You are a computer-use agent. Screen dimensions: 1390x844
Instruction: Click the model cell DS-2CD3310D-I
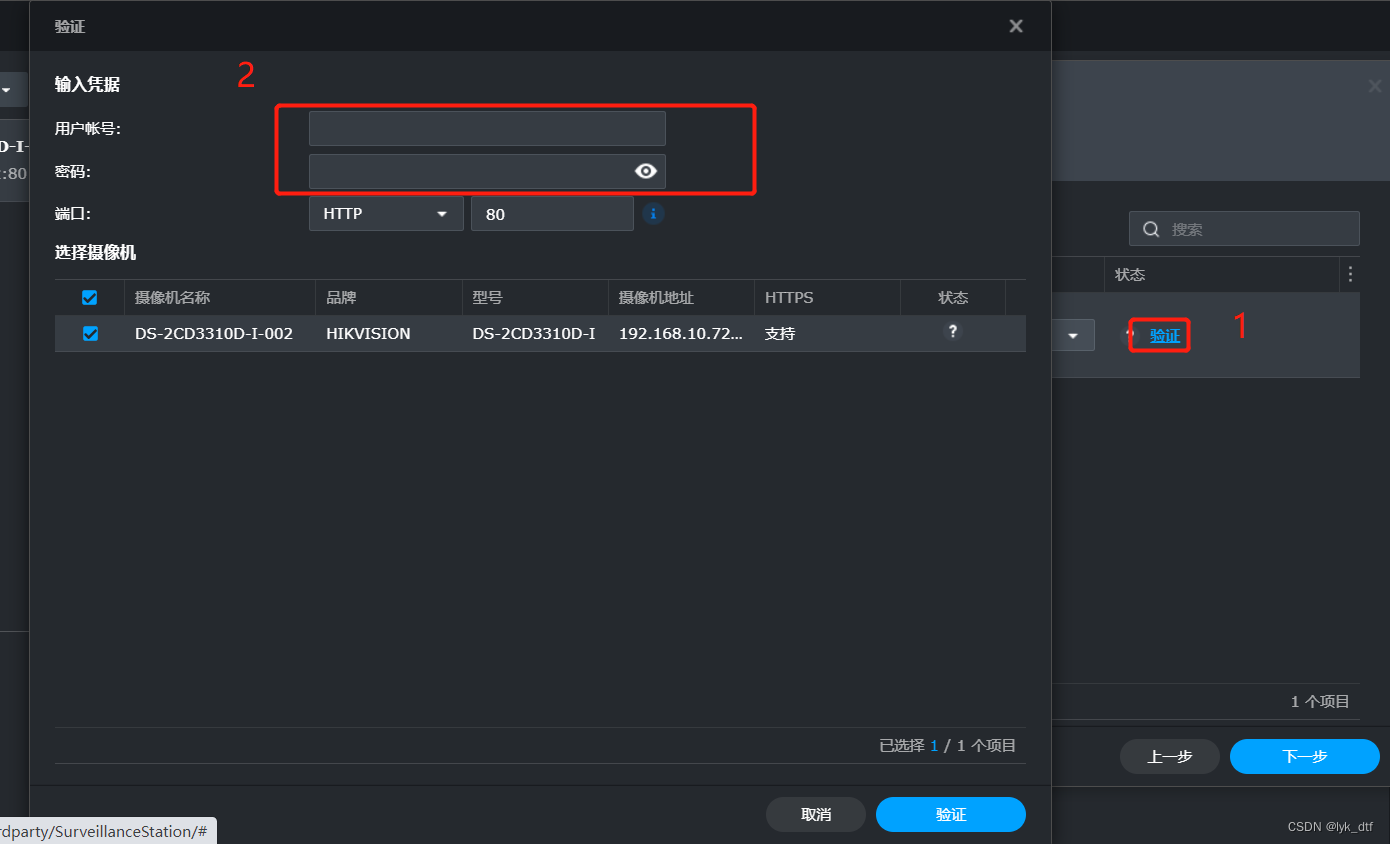pos(534,334)
